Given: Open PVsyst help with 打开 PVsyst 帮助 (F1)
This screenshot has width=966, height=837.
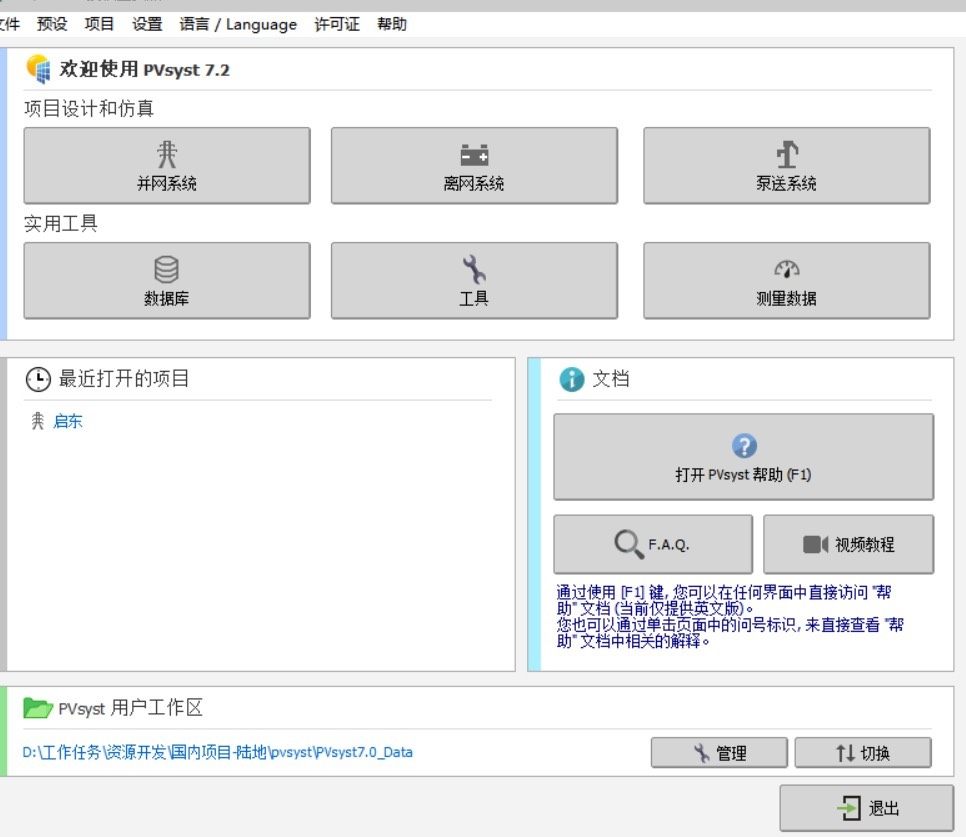Looking at the screenshot, I should click(744, 456).
